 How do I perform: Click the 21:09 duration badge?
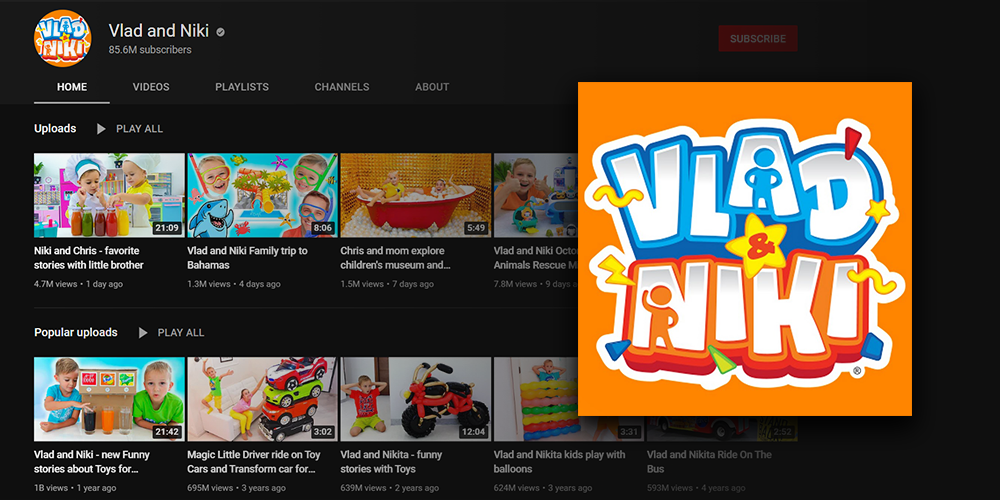(167, 228)
